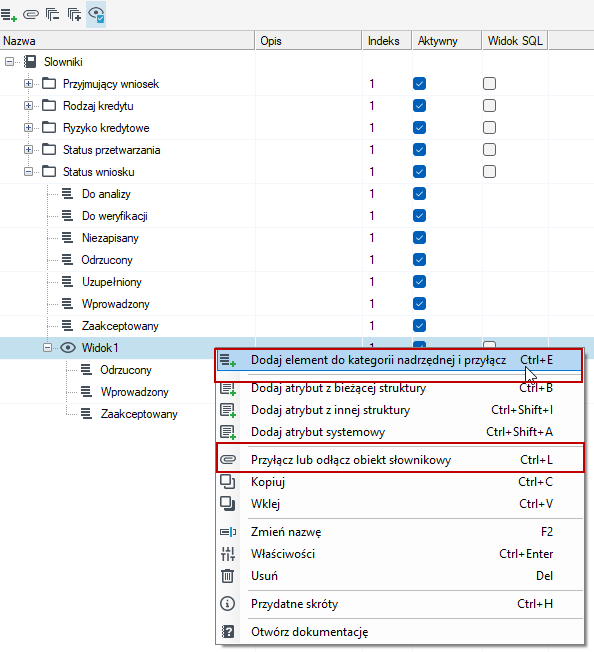Click paperclip icon in context menu
The image size is (594, 652).
click(228, 459)
